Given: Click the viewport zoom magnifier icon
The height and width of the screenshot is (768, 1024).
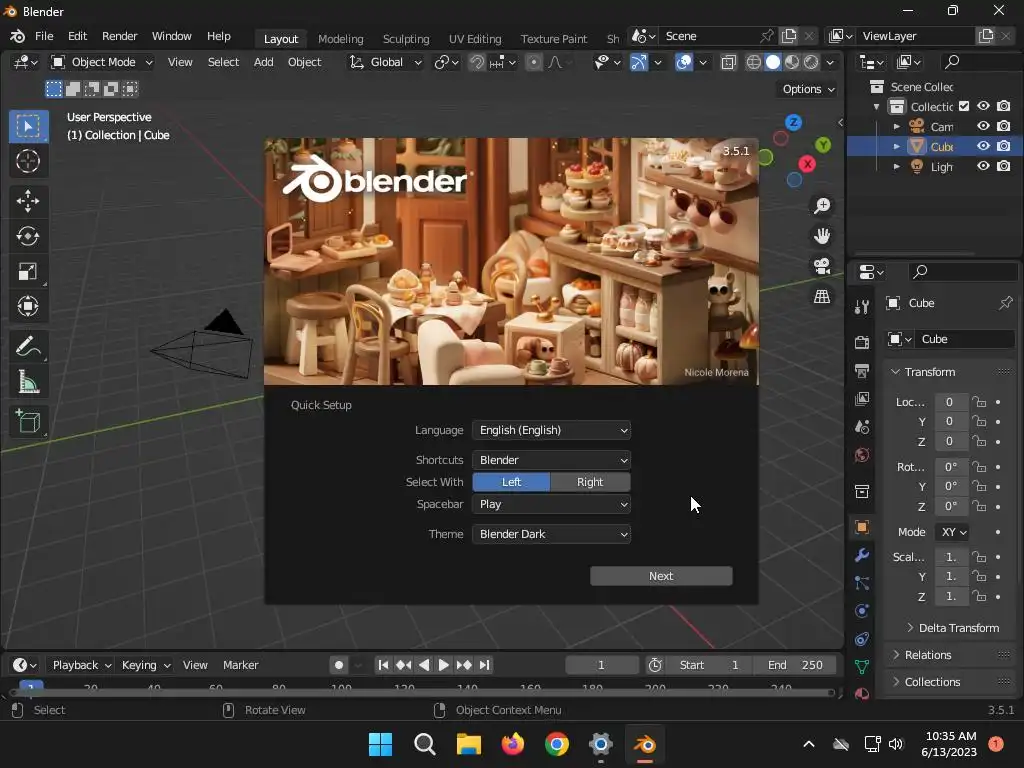Looking at the screenshot, I should click(x=822, y=206).
